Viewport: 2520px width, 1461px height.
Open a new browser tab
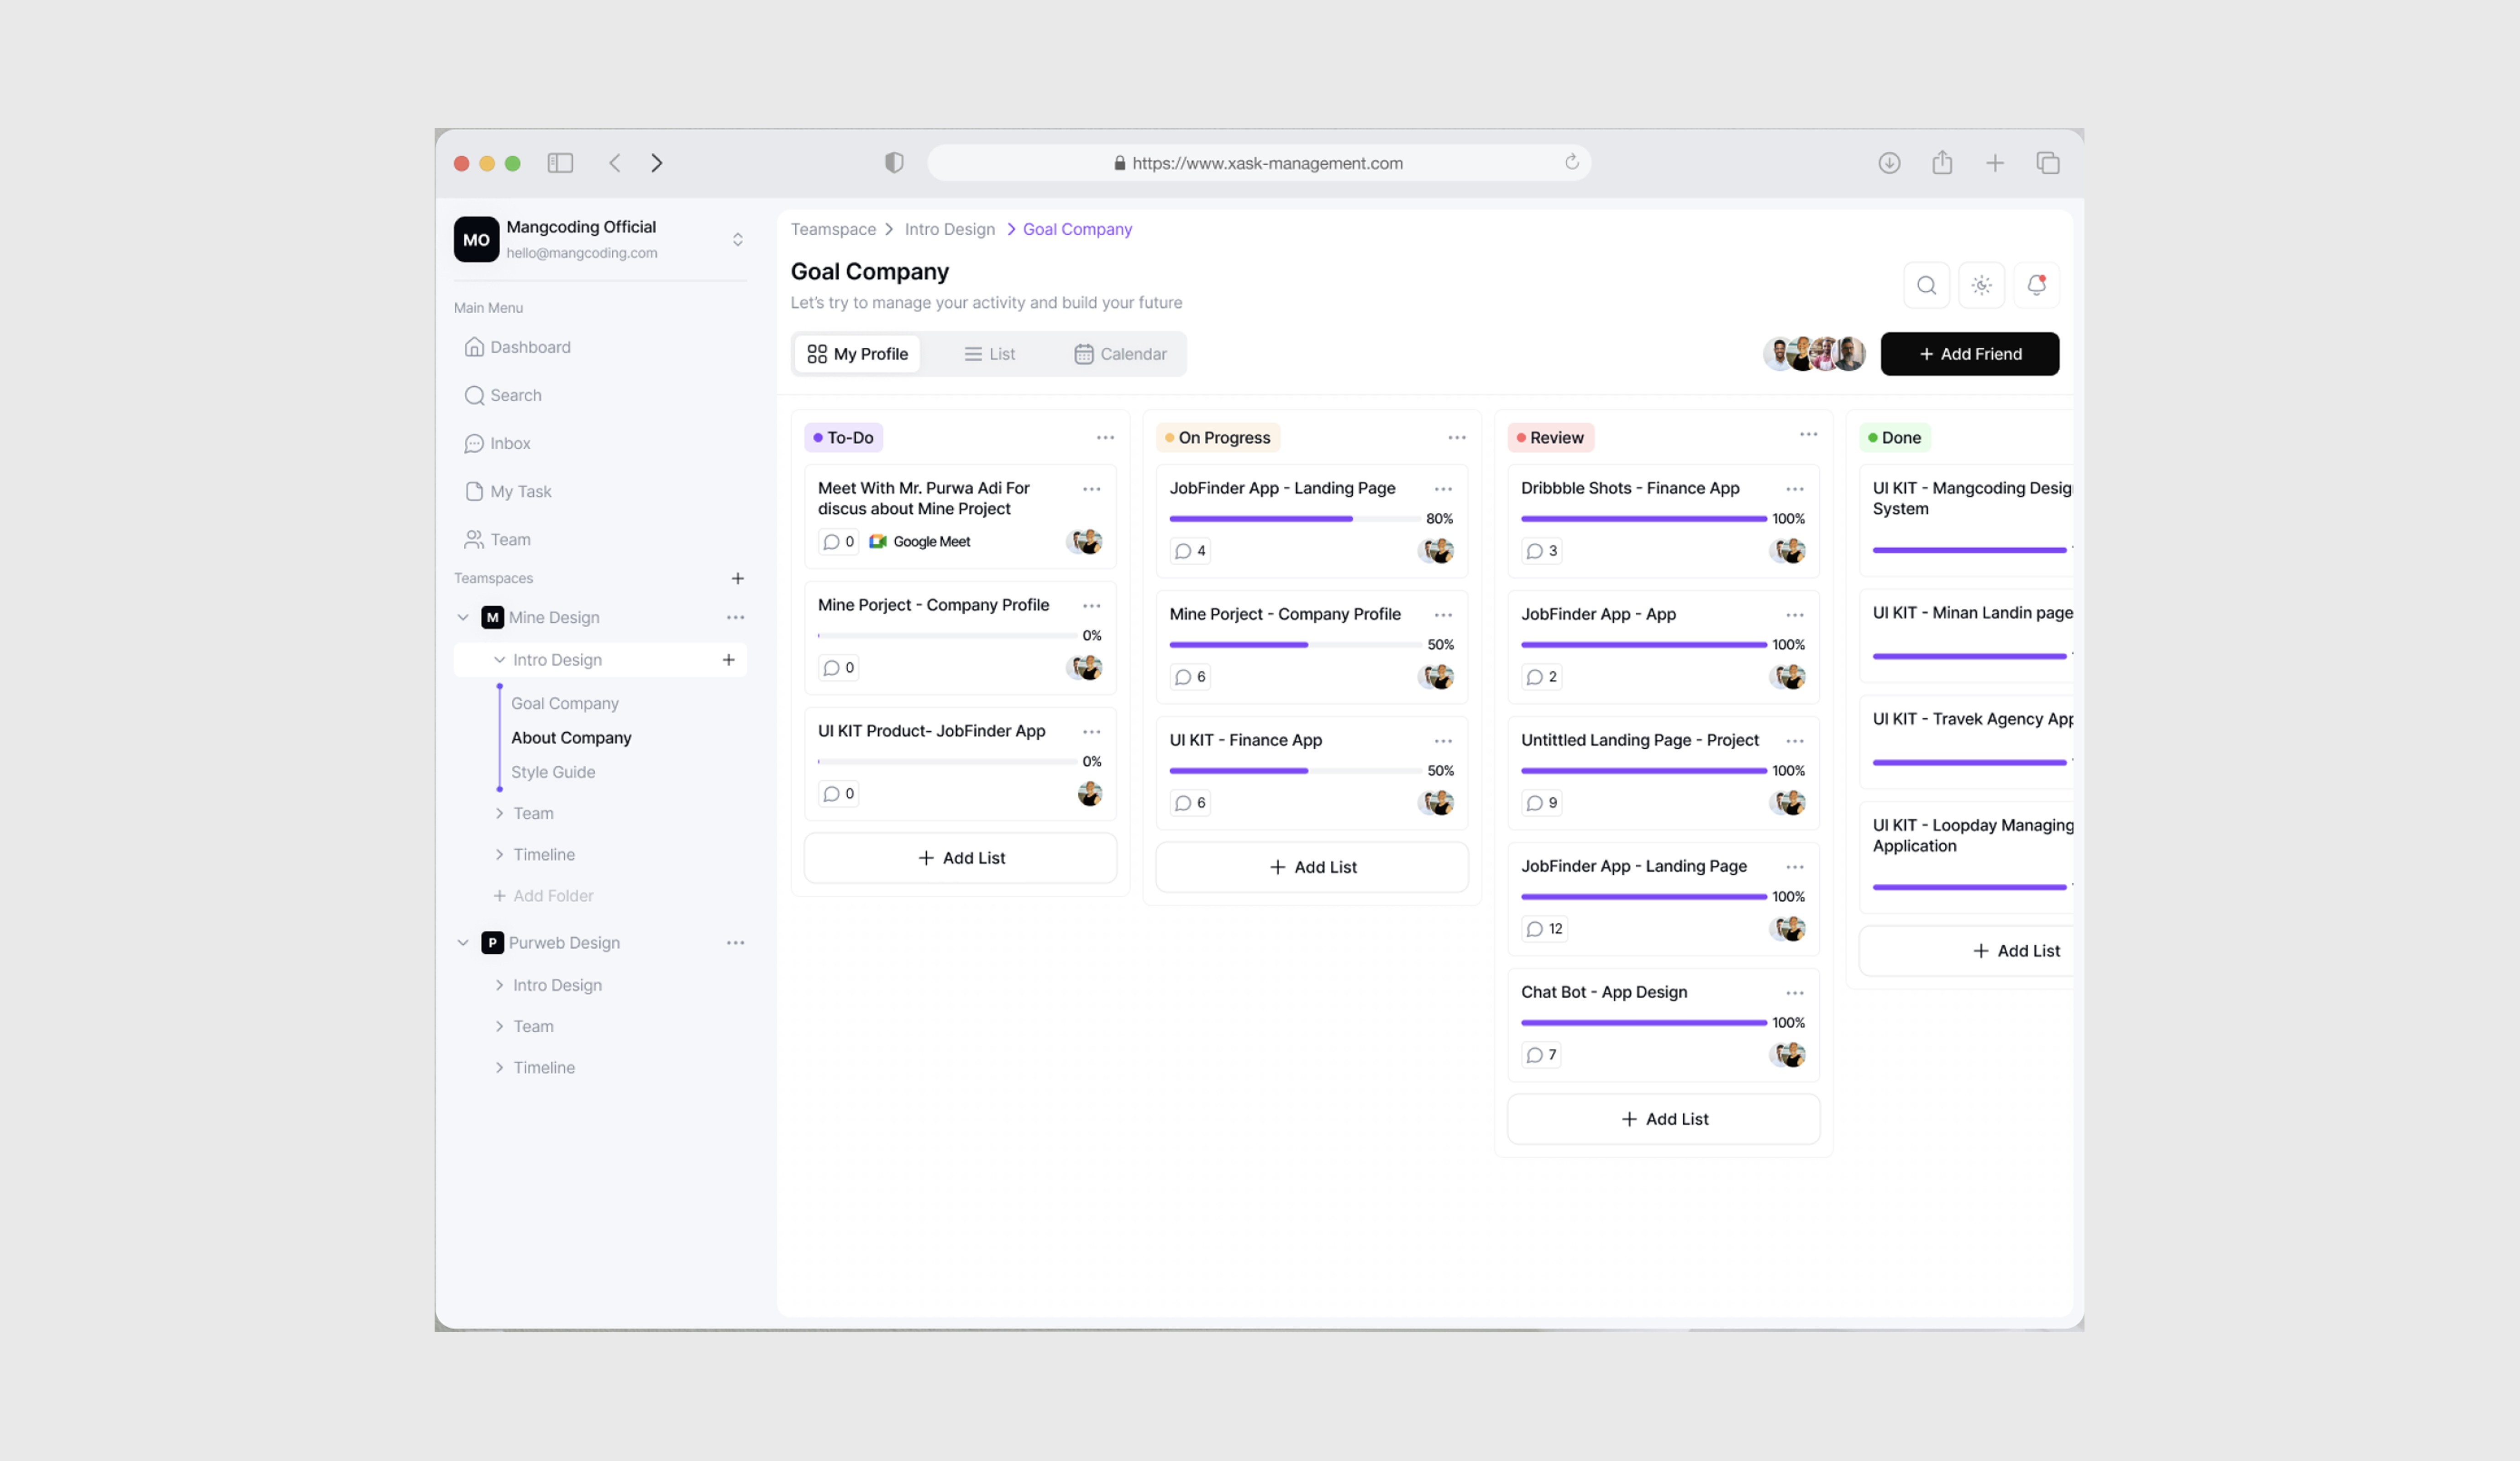pos(1995,163)
